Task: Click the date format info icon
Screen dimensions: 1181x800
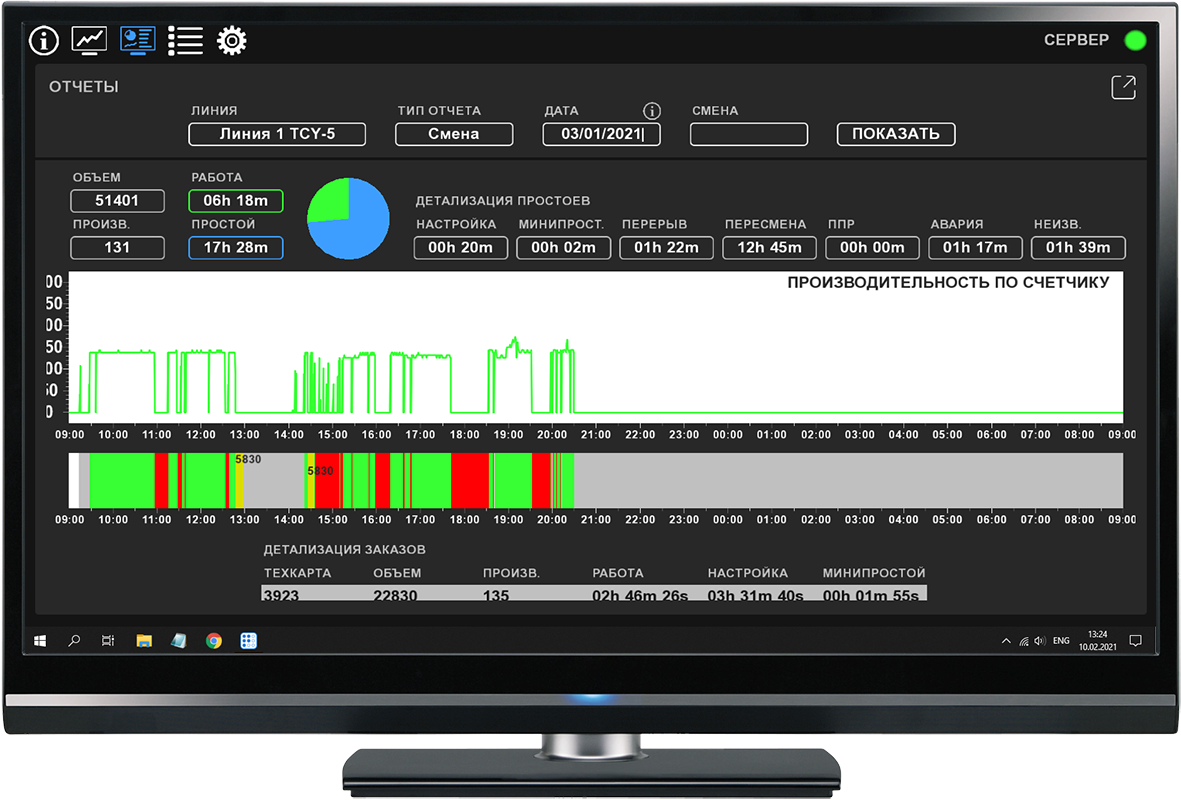Action: 652,111
